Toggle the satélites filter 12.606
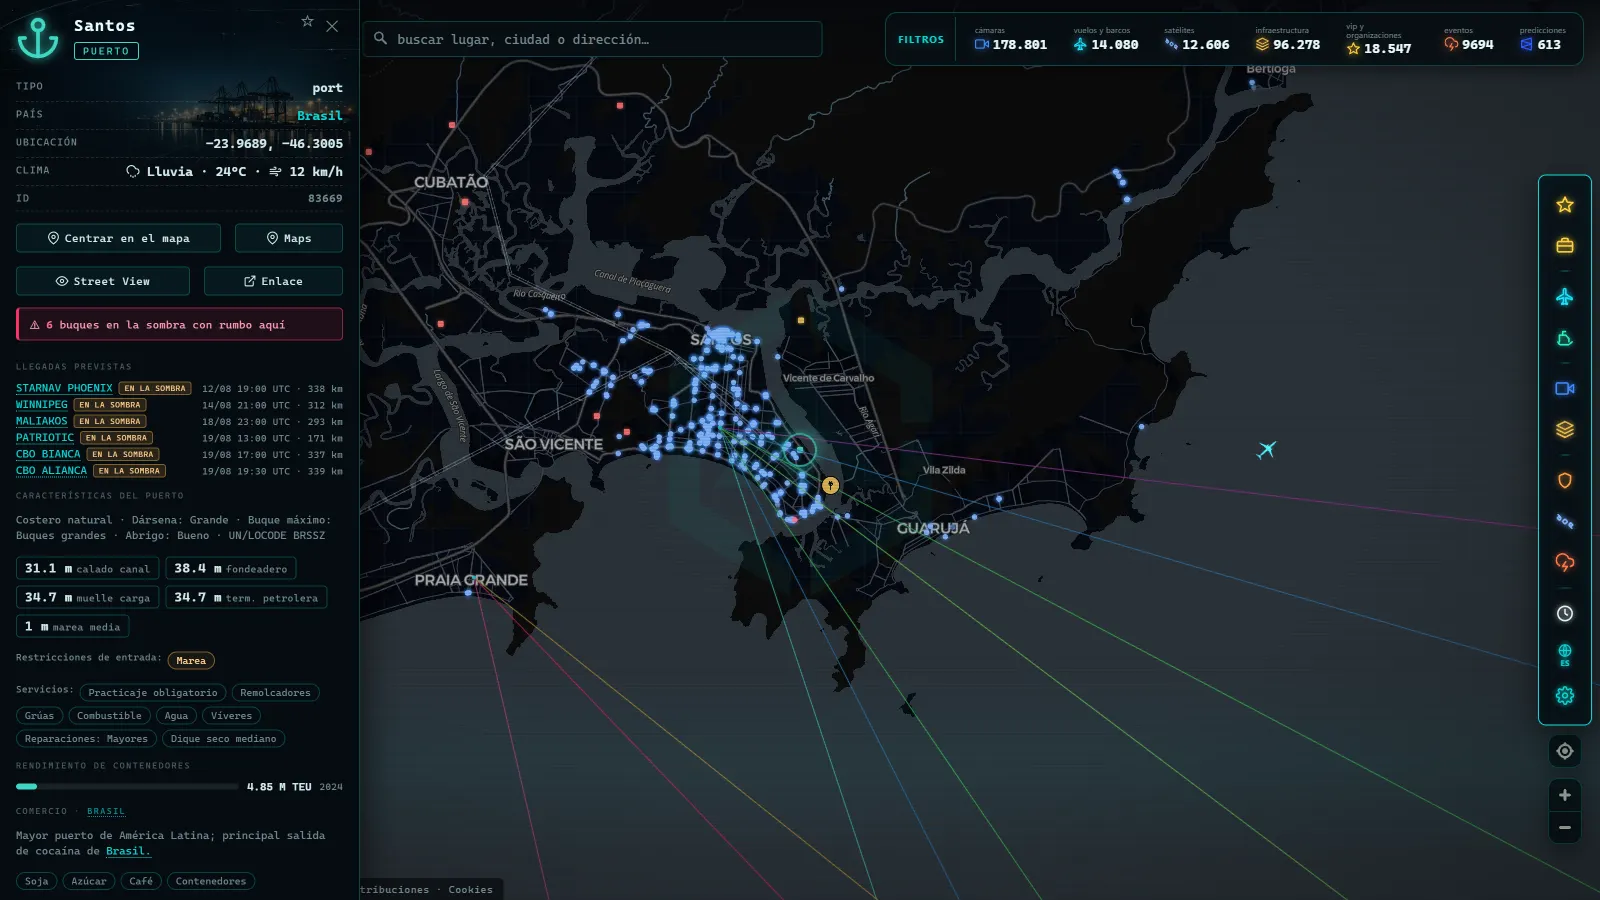This screenshot has width=1600, height=900. pos(1197,40)
